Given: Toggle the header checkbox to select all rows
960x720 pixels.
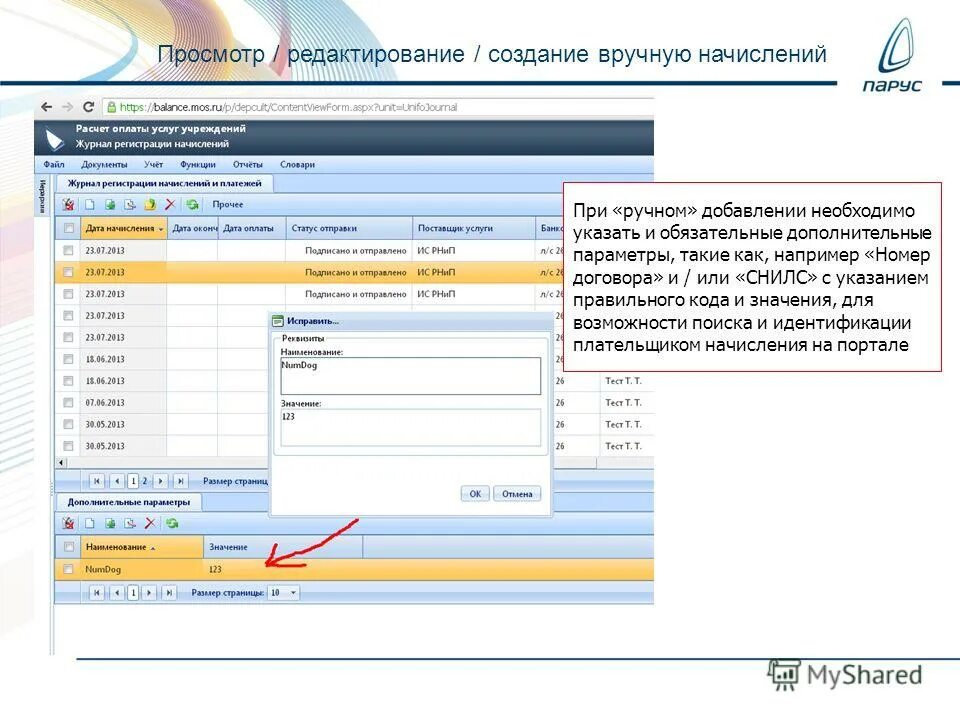Looking at the screenshot, I should [67, 227].
